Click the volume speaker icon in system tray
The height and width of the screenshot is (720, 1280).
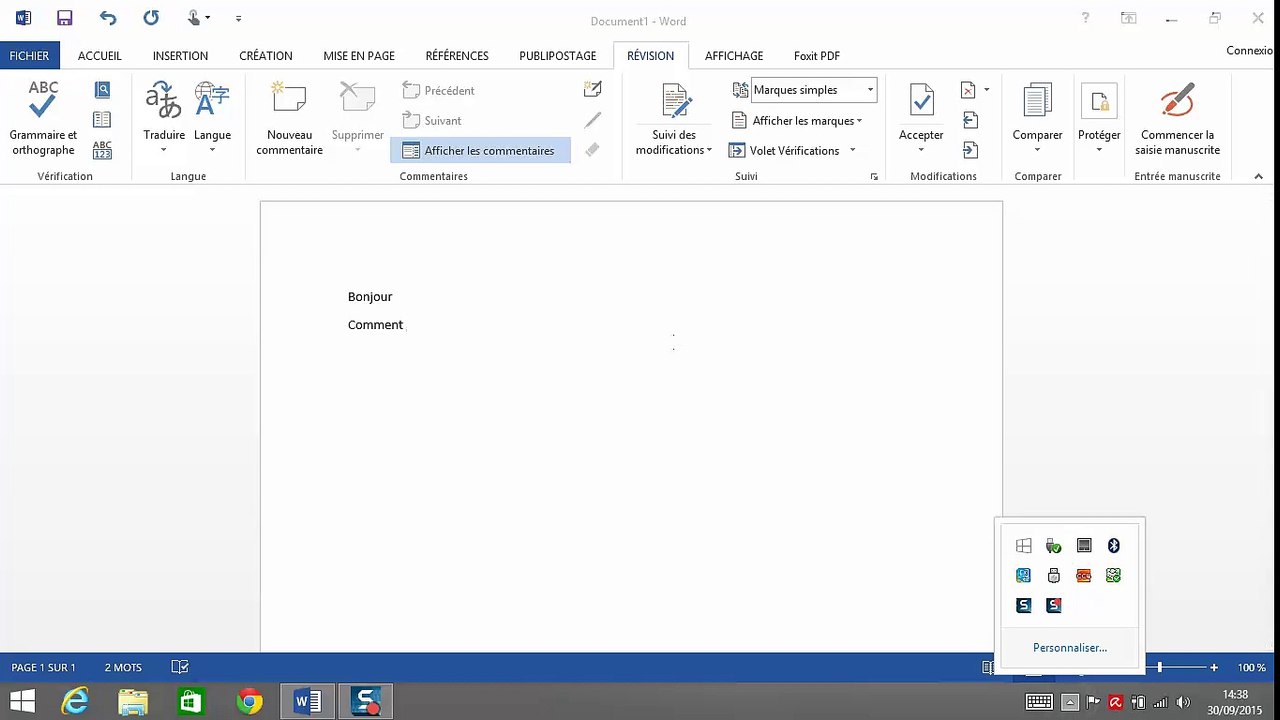(1184, 702)
